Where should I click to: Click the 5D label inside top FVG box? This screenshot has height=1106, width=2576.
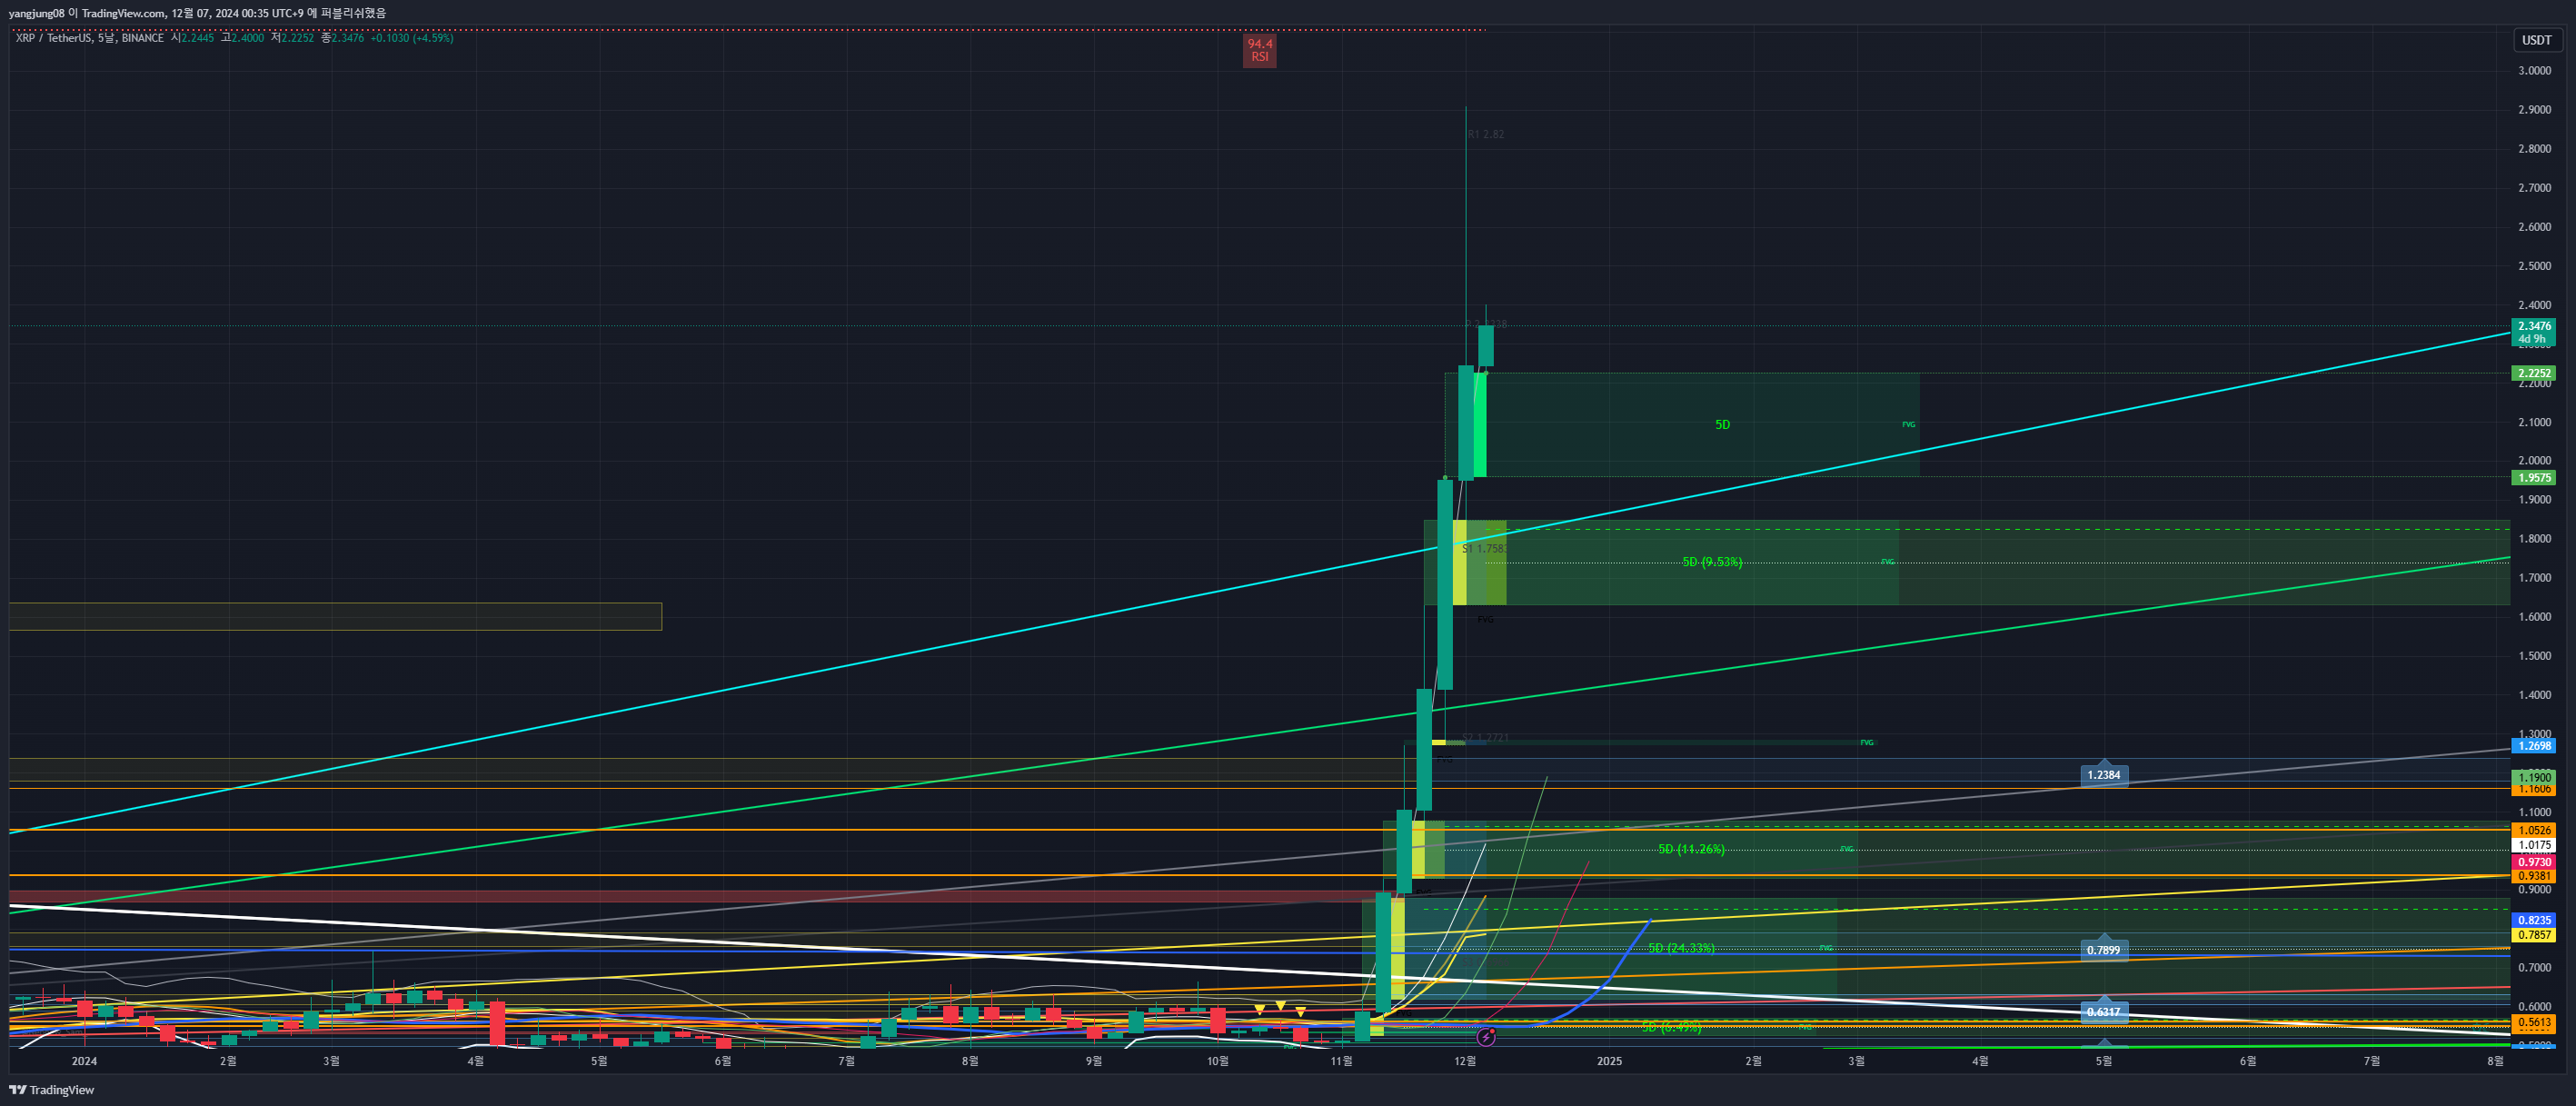coord(1722,425)
